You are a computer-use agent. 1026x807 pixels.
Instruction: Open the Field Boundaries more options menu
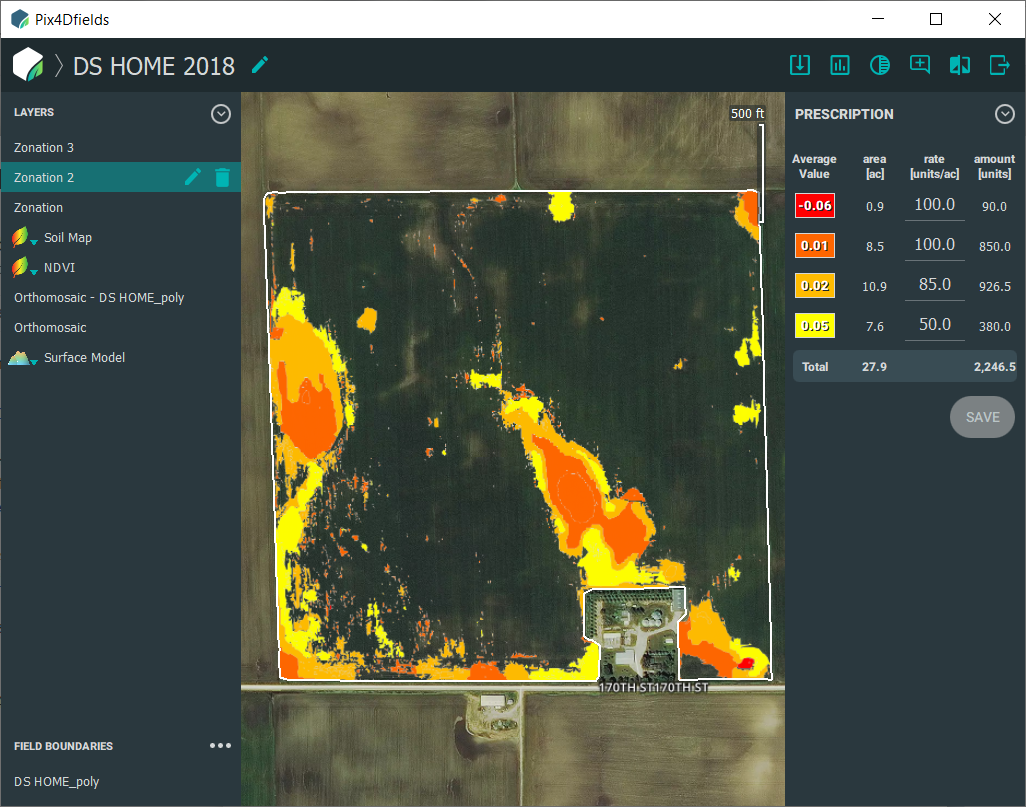tap(220, 745)
